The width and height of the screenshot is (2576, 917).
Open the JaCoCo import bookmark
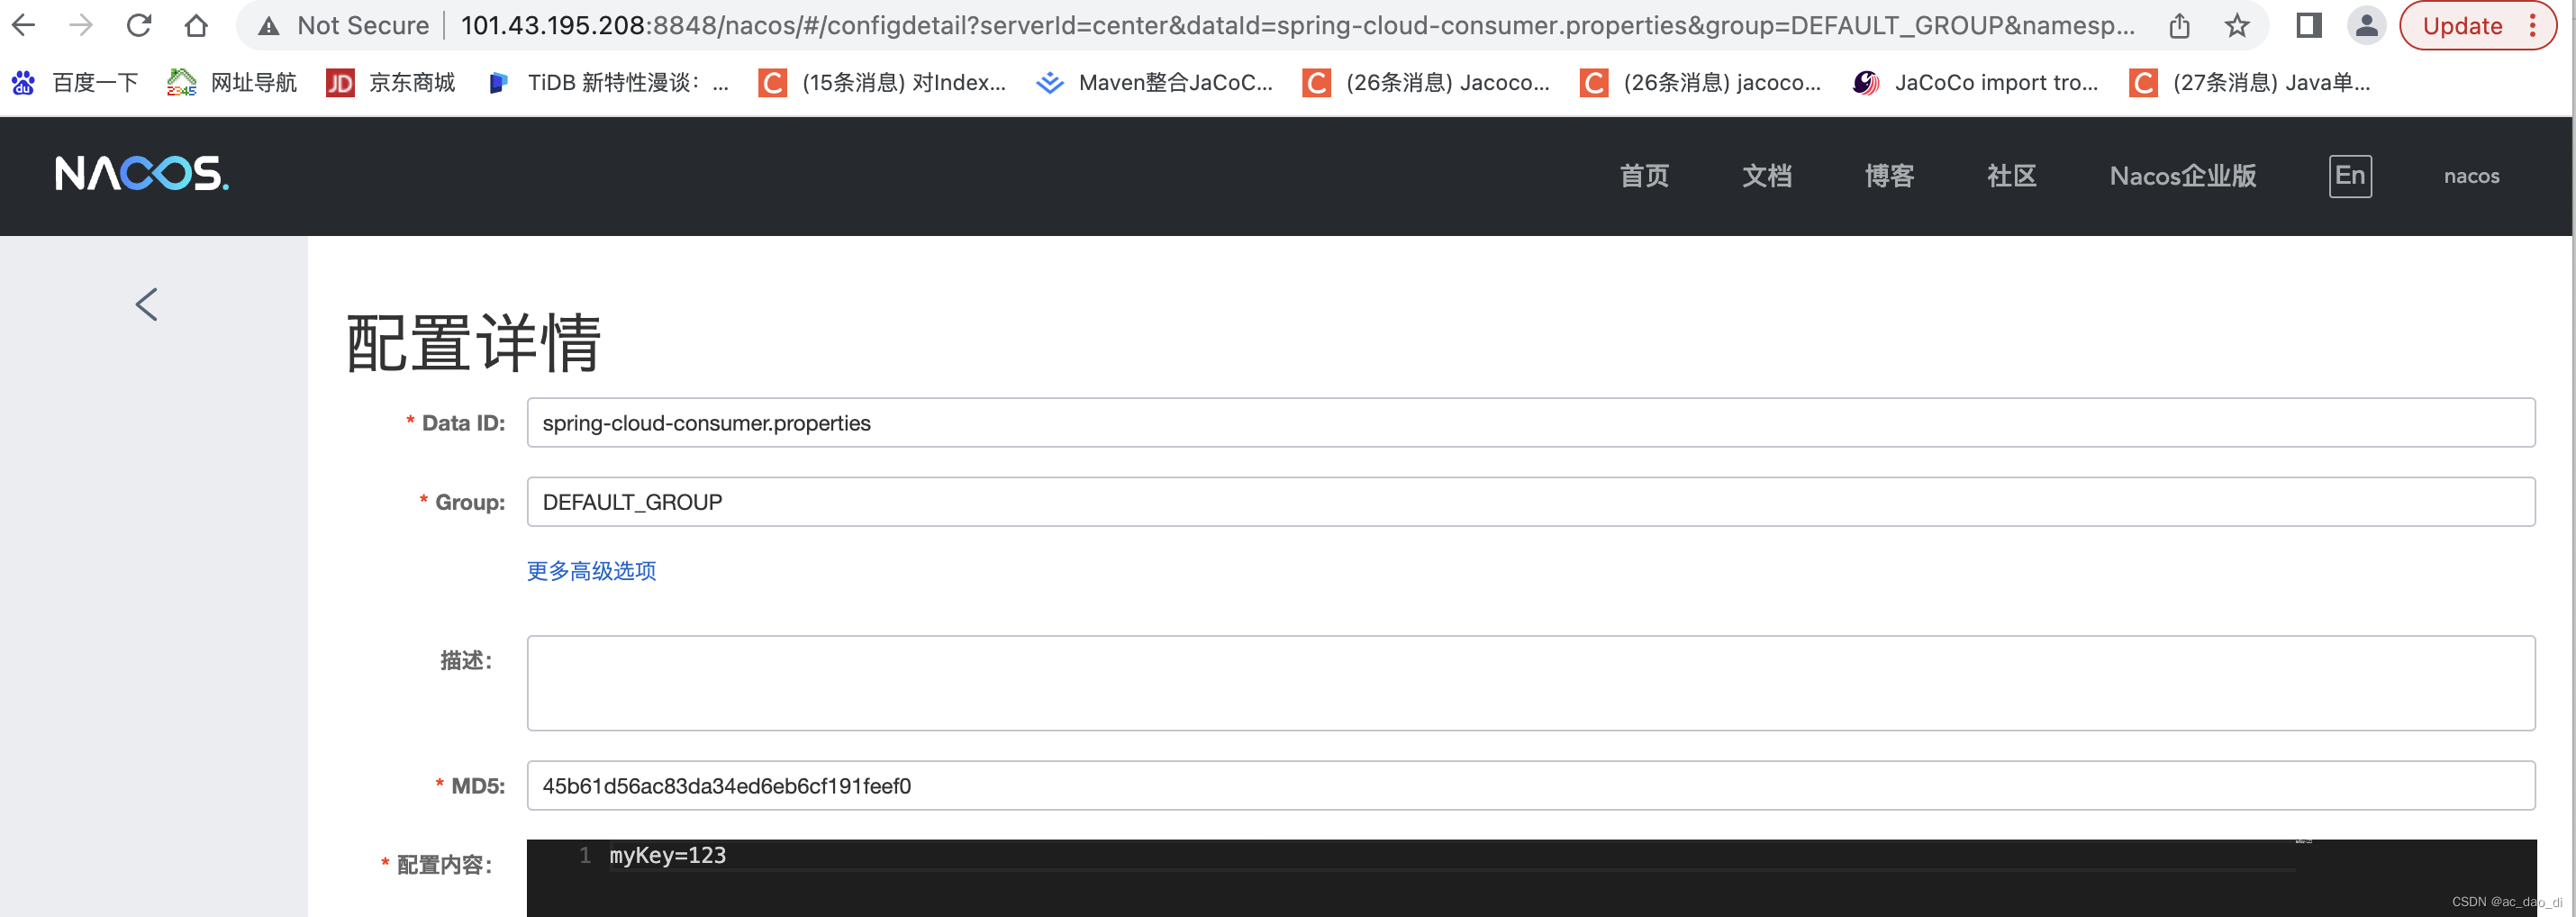coord(1976,83)
